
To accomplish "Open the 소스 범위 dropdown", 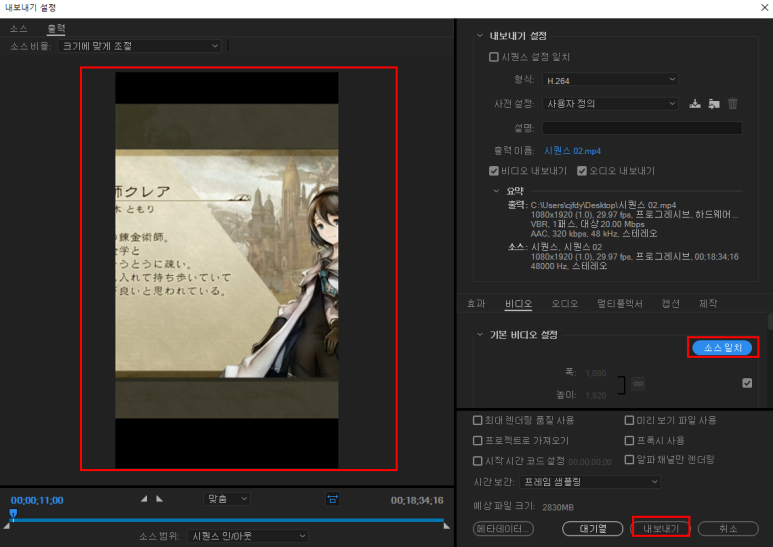I will tap(248, 536).
